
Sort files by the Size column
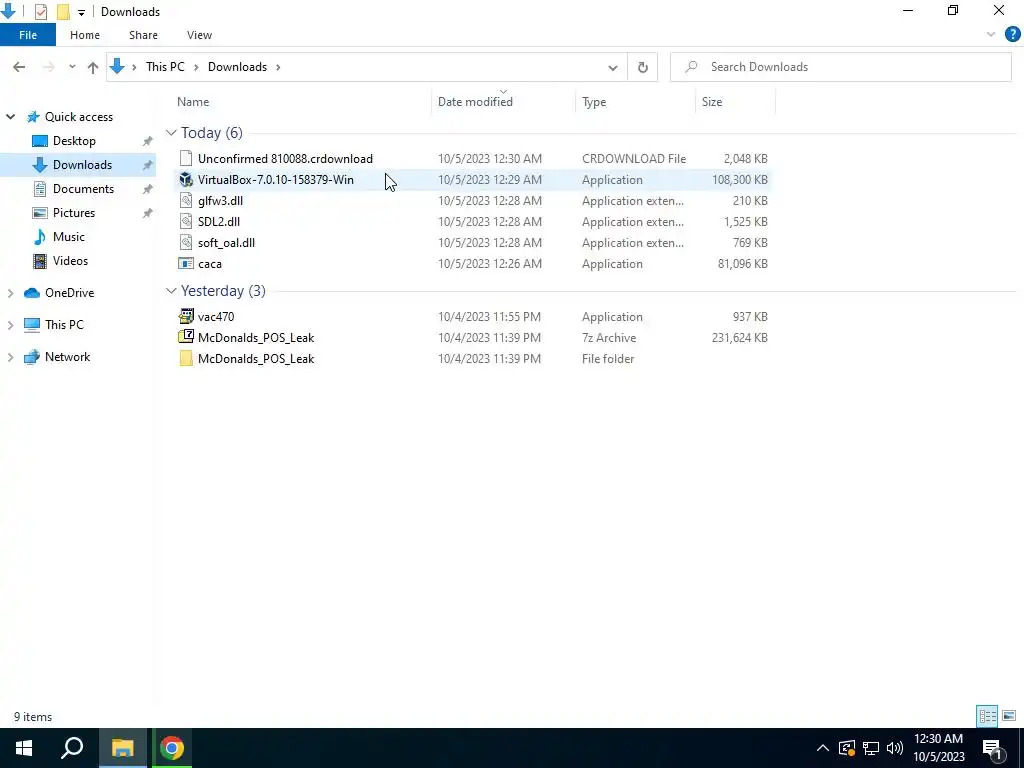tap(712, 102)
